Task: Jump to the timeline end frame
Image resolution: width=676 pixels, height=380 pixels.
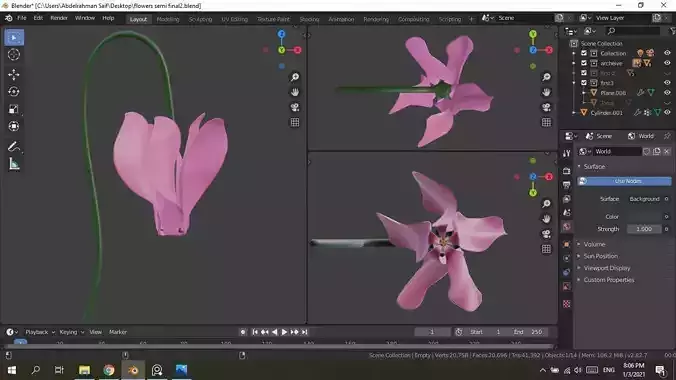Action: [x=304, y=332]
